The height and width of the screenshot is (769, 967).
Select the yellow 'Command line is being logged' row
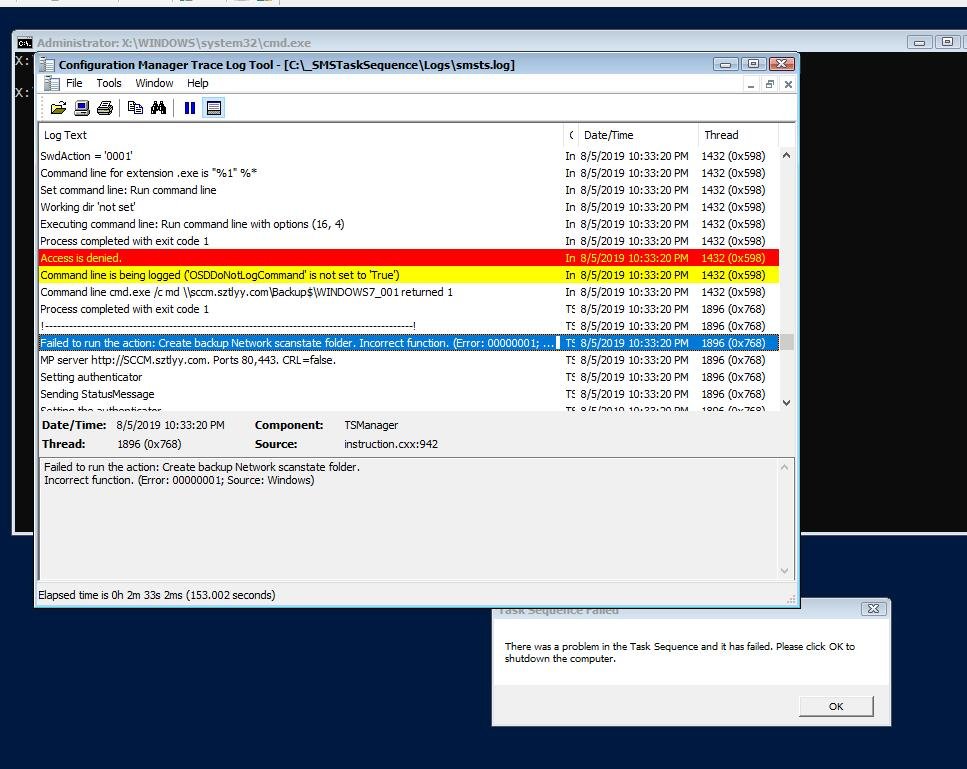click(409, 275)
